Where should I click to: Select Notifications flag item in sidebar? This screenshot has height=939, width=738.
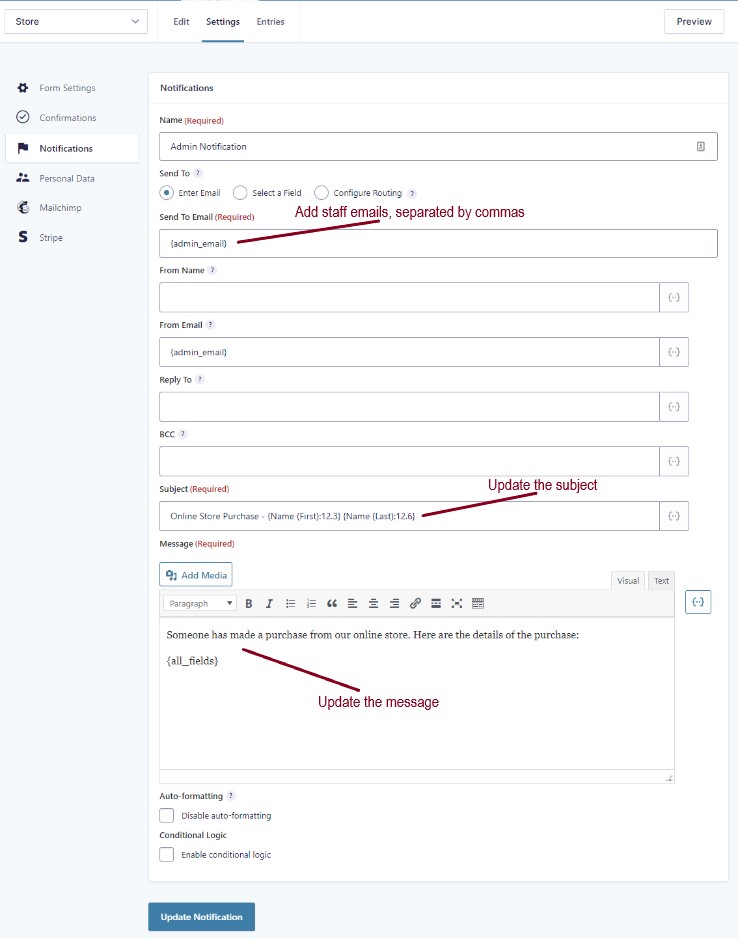coord(72,148)
